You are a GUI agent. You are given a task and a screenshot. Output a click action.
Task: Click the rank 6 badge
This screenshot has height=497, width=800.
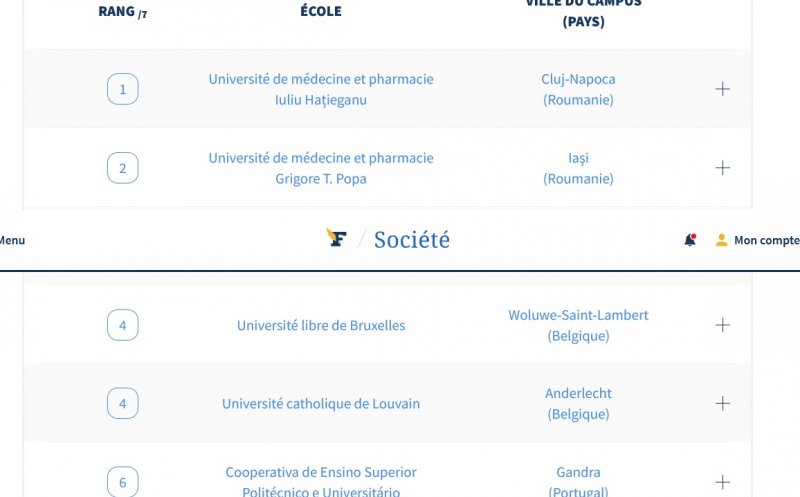coord(123,483)
